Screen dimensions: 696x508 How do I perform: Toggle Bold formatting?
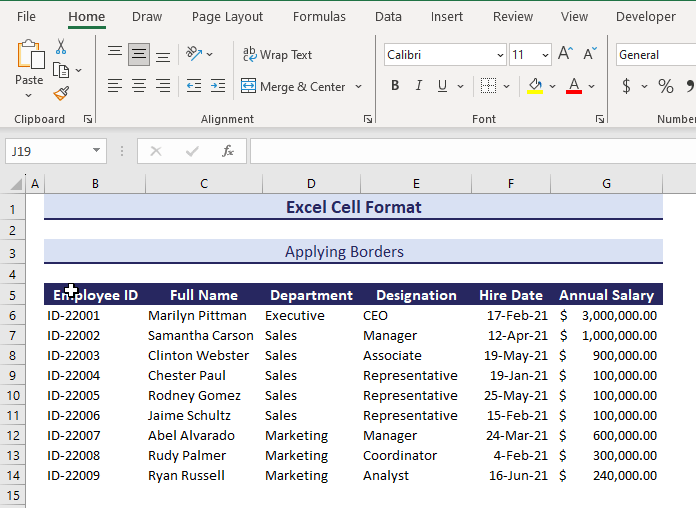(x=395, y=87)
